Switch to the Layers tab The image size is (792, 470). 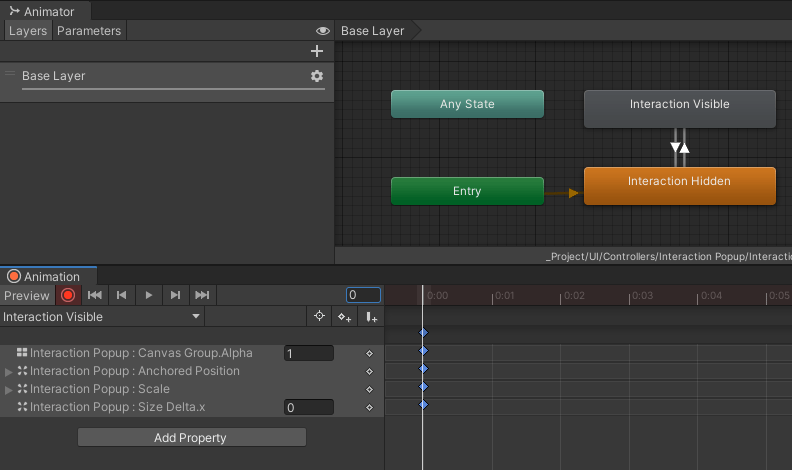point(28,31)
